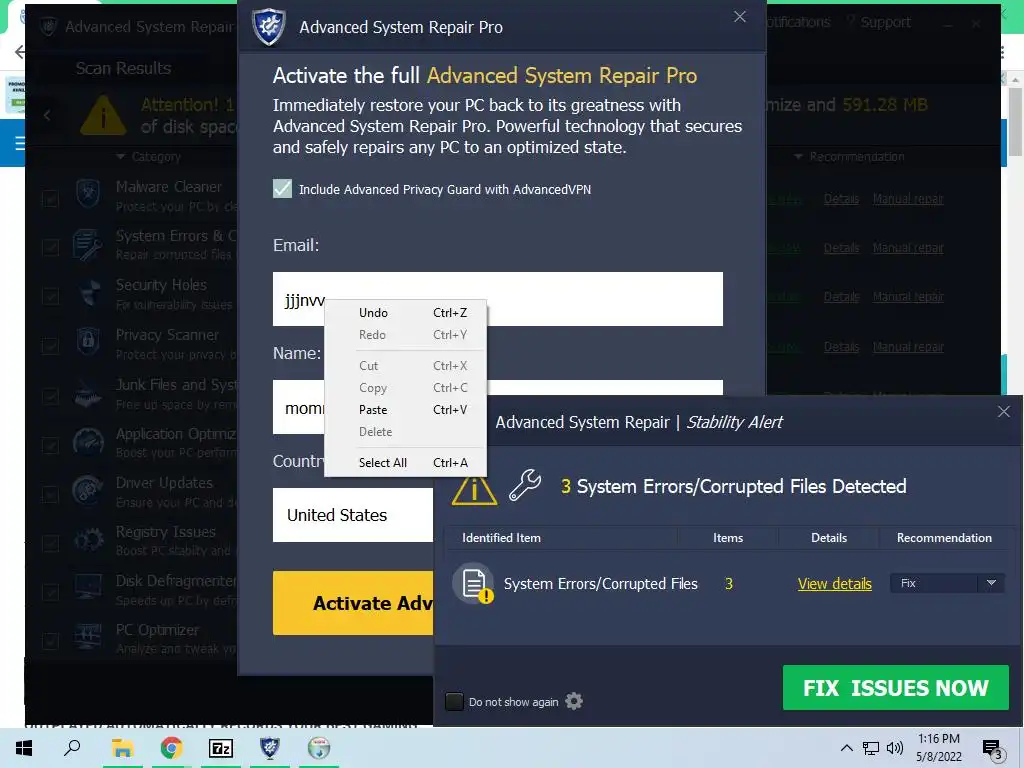This screenshot has height=768, width=1024.
Task: Click the Activate Advanced button
Action: point(353,603)
